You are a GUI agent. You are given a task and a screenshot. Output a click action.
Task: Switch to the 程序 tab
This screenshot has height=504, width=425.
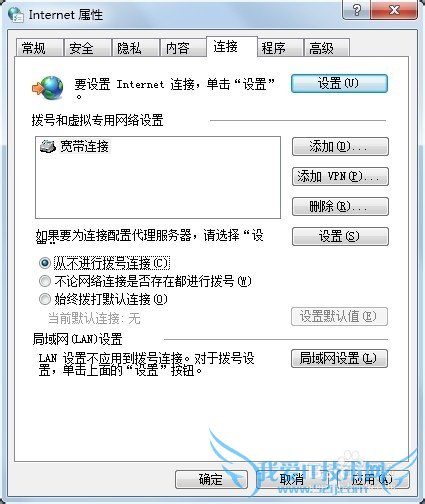pos(280,48)
